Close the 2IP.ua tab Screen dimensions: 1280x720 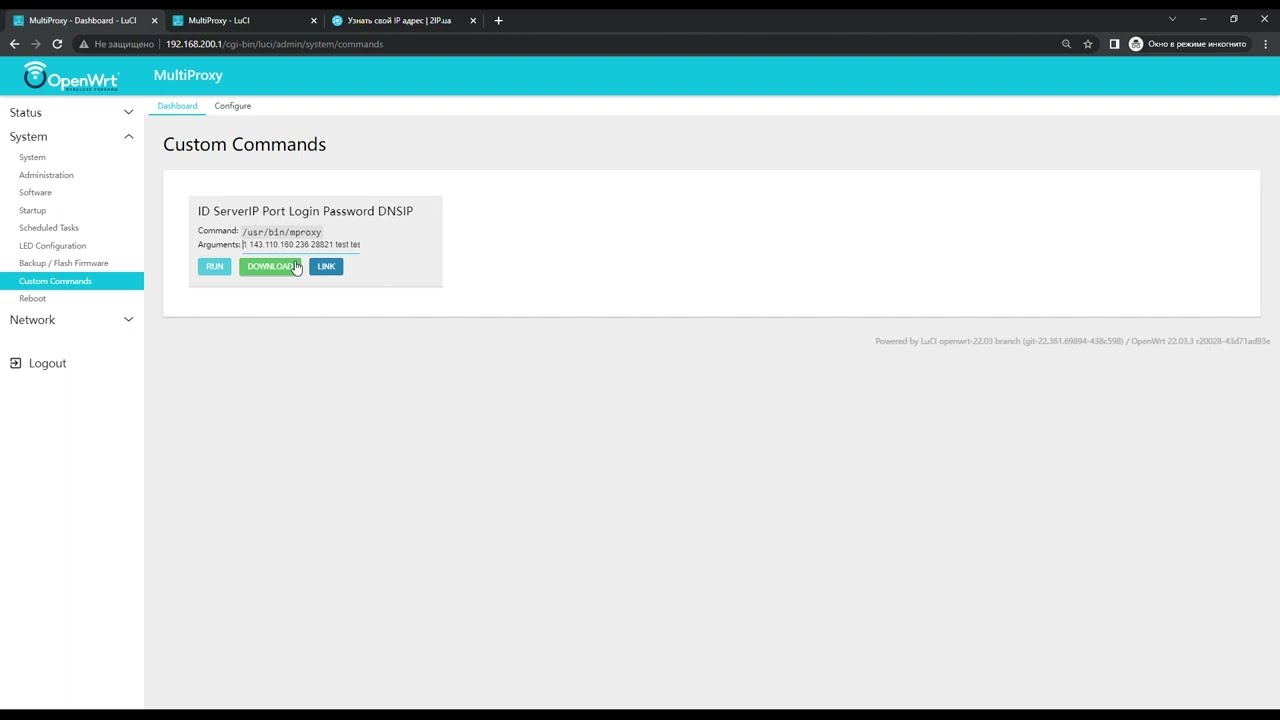pyautogui.click(x=472, y=20)
